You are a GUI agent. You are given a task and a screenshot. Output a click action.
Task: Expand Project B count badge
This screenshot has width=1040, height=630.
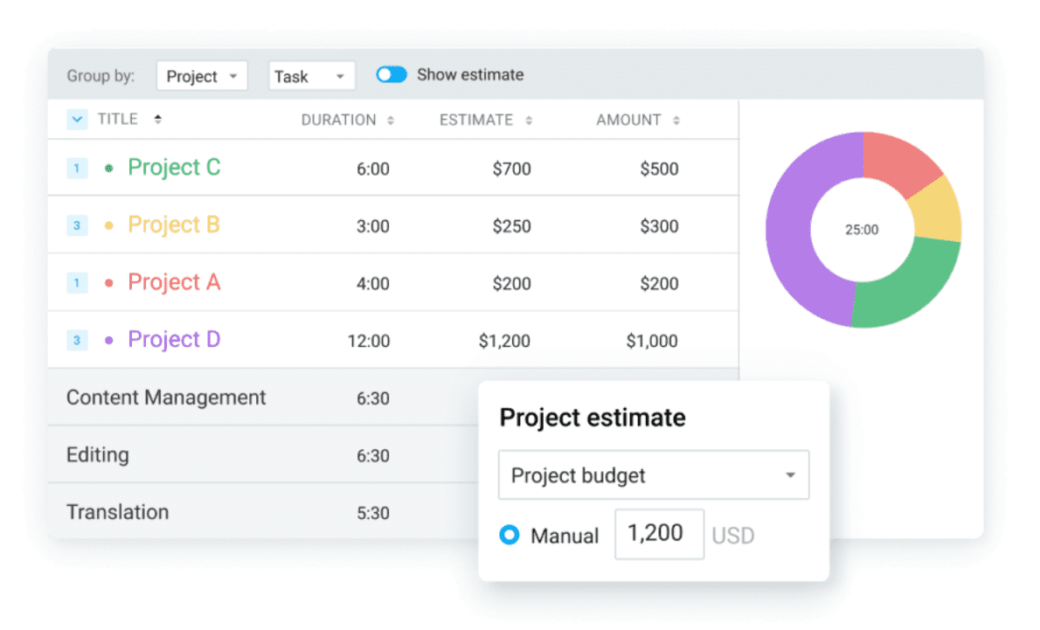(x=77, y=226)
